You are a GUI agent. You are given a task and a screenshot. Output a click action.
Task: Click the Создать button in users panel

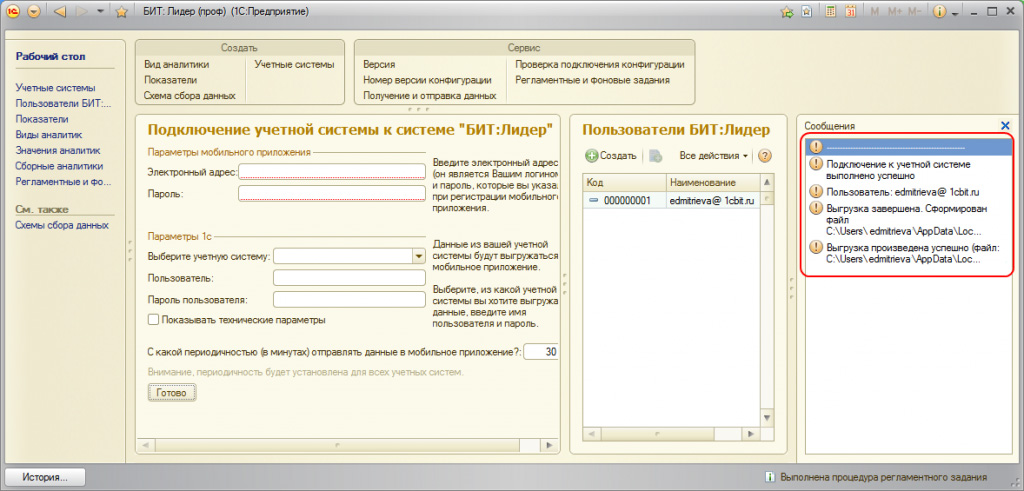611,156
